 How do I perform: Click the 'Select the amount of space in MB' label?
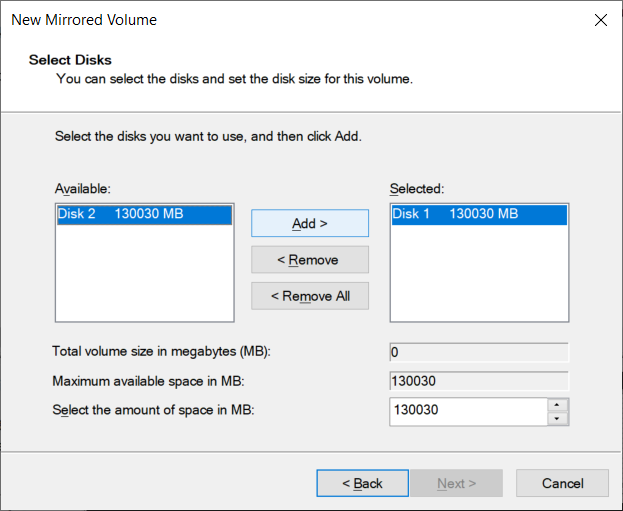[153, 410]
